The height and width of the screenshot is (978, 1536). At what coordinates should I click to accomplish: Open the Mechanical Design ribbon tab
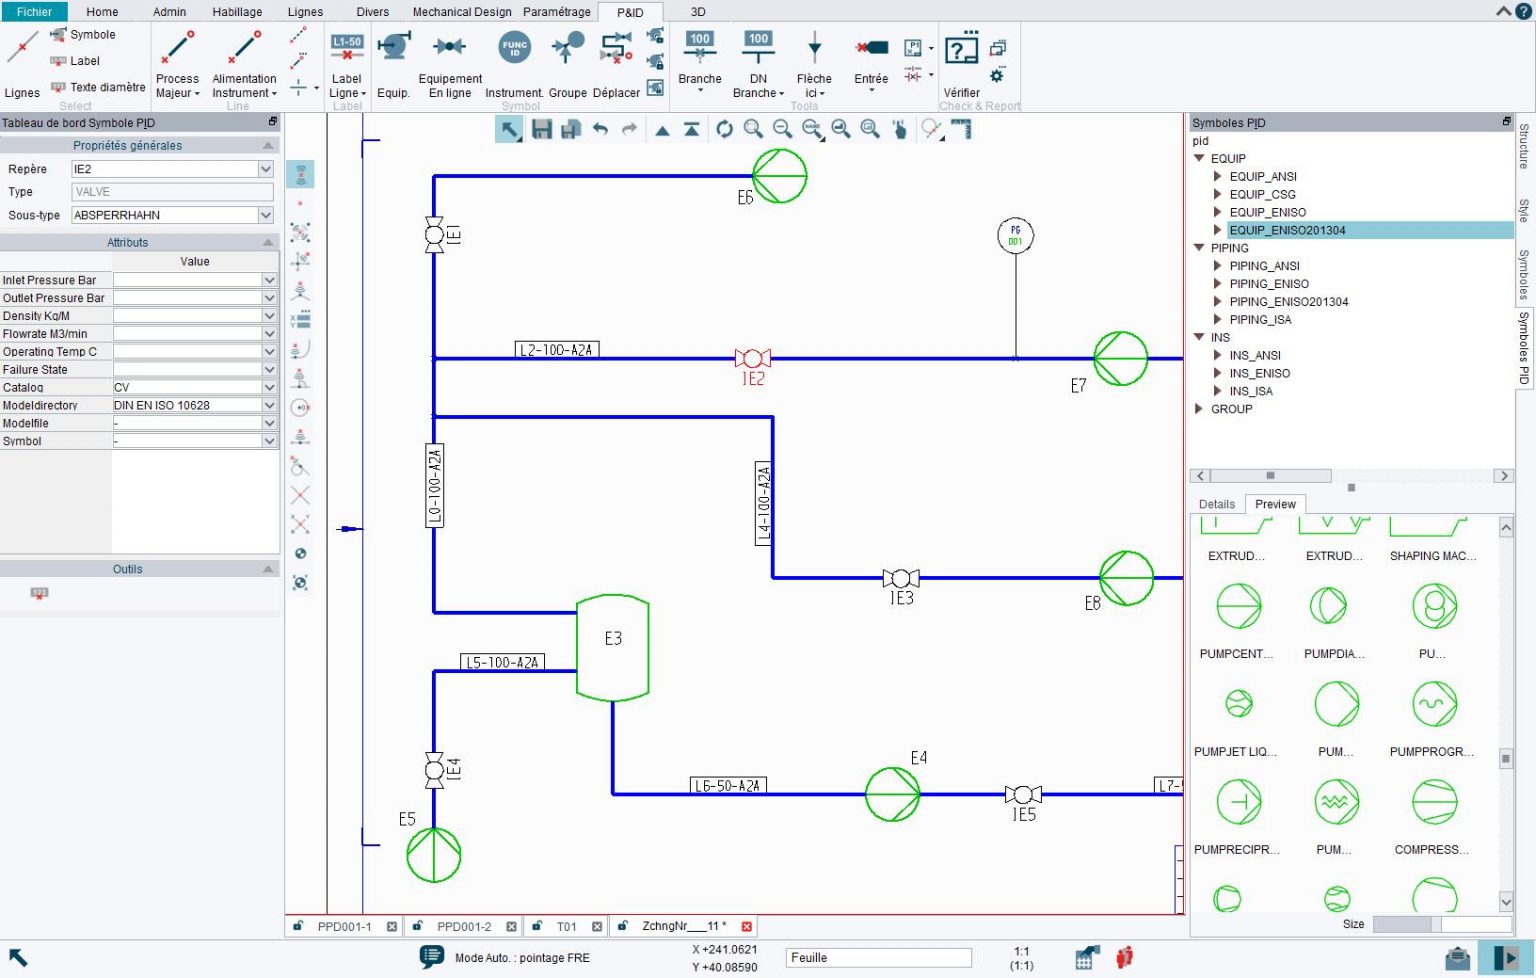point(461,11)
